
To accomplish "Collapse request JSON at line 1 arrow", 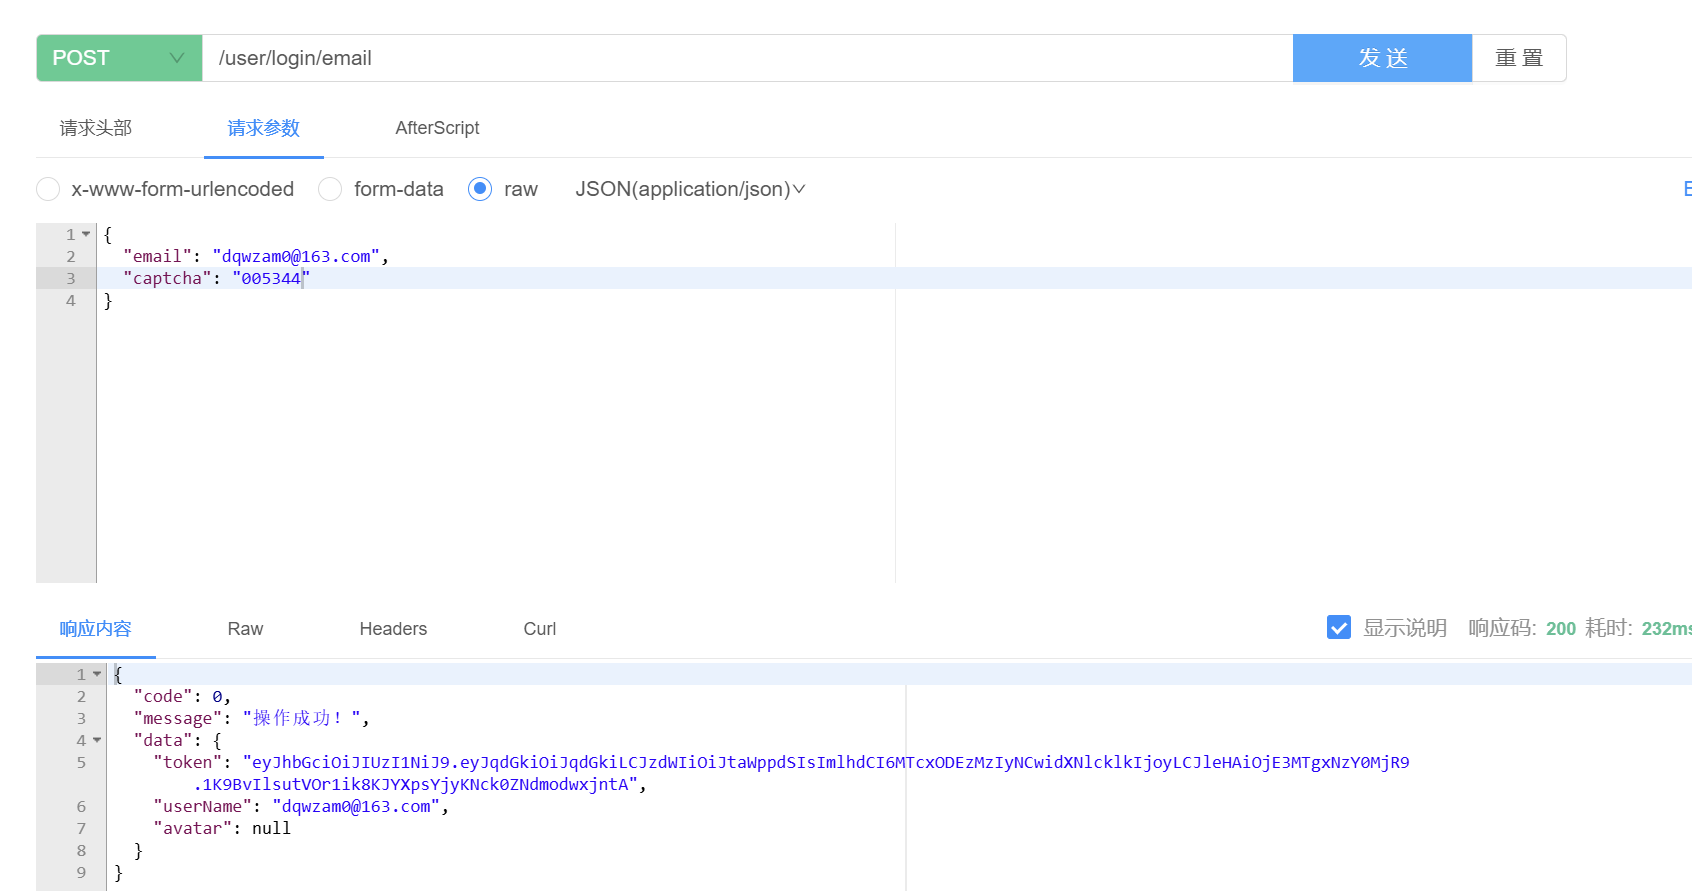I will click(86, 234).
